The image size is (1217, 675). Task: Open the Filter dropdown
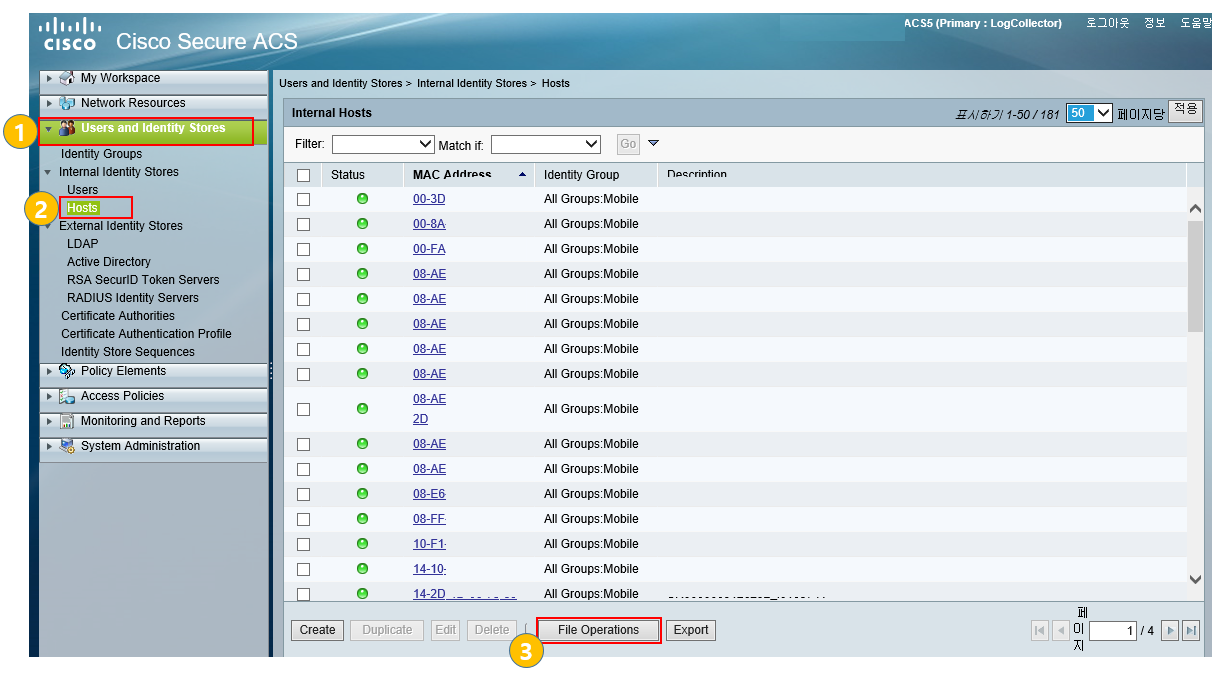coord(383,144)
